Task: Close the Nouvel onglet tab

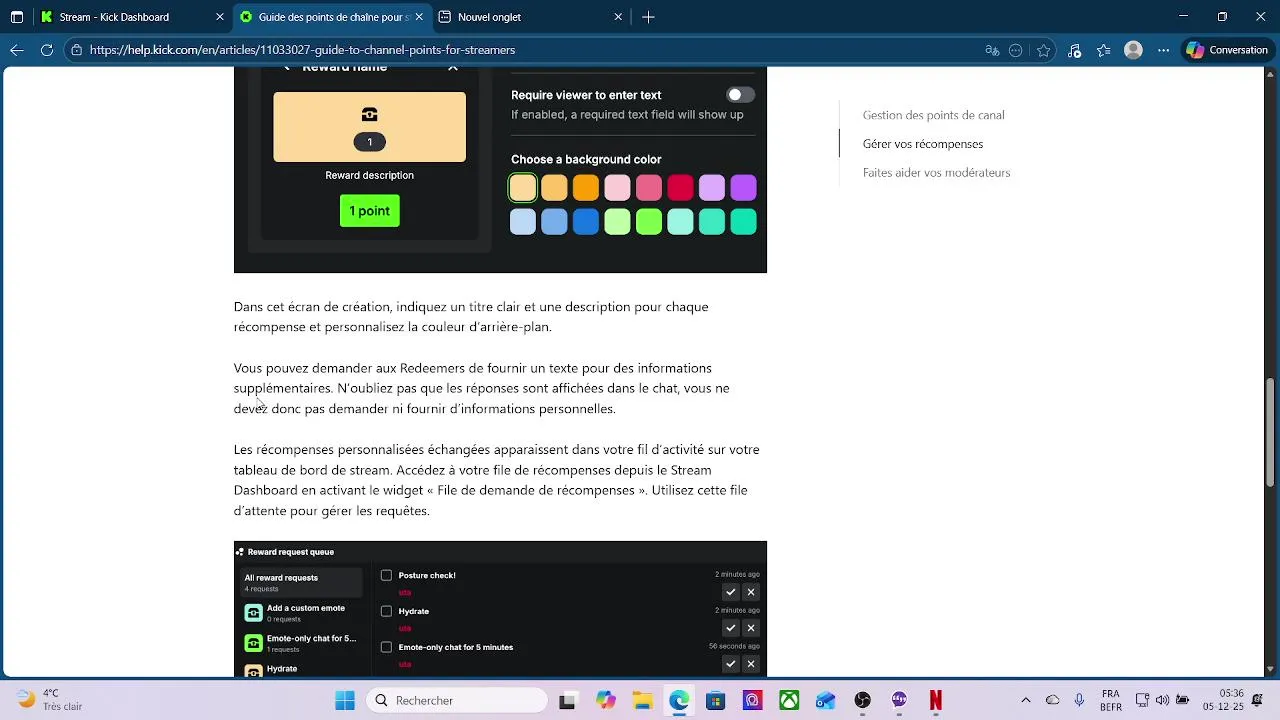Action: (618, 17)
